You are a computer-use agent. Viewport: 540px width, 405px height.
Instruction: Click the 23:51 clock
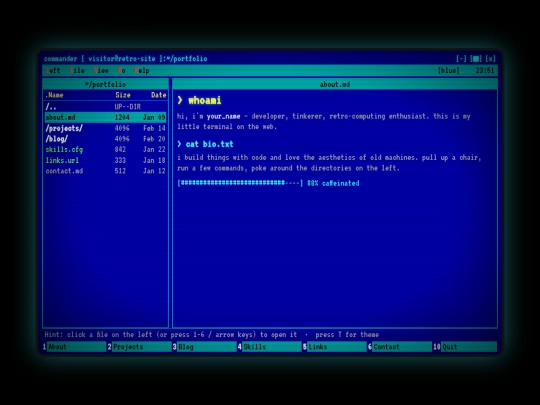tap(485, 71)
